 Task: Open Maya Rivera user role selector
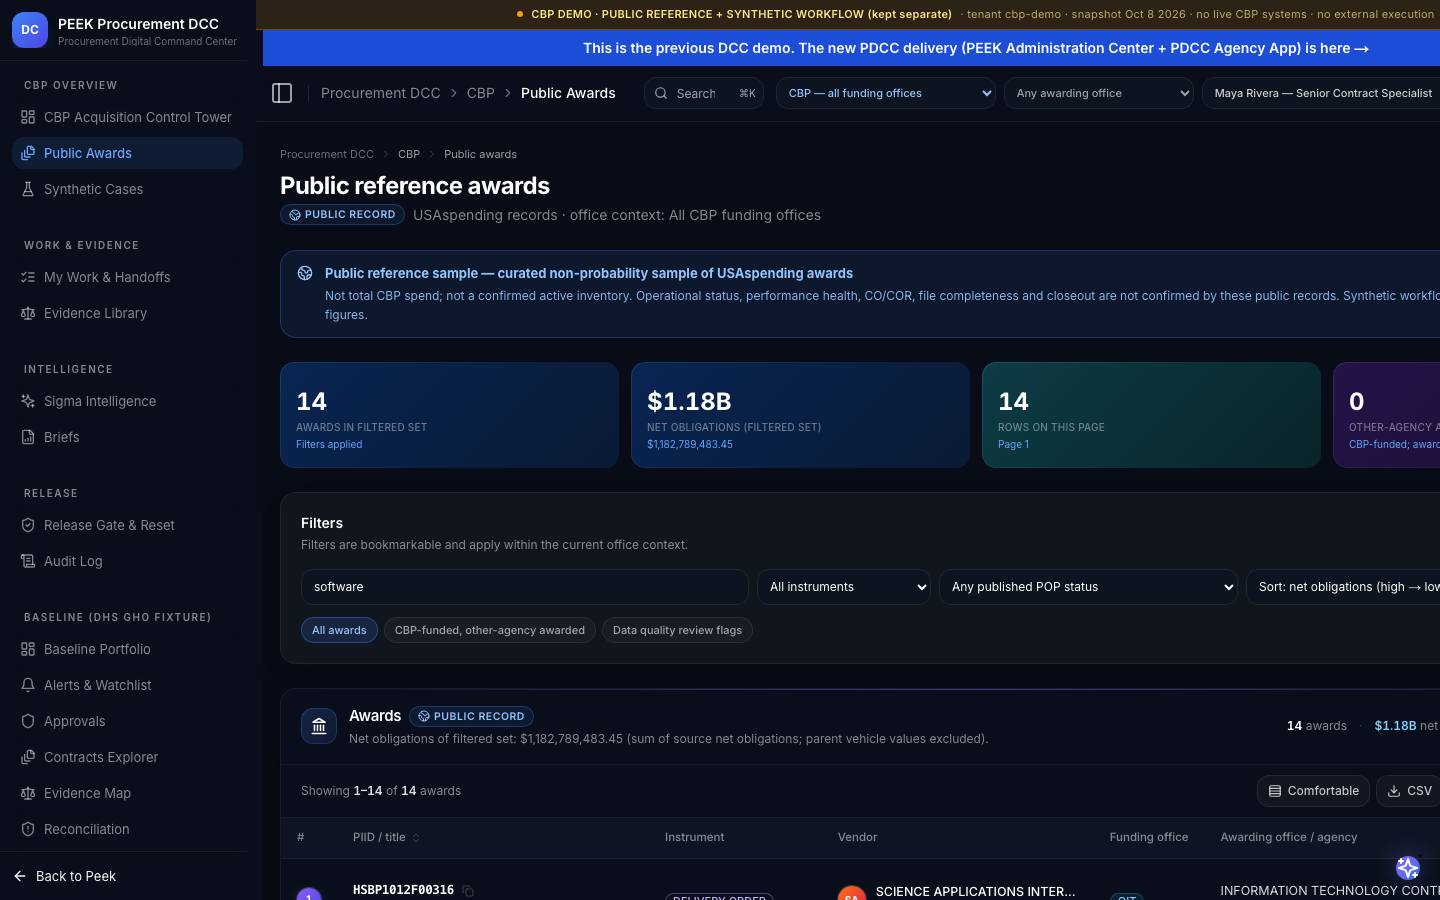pyautogui.click(x=1321, y=93)
